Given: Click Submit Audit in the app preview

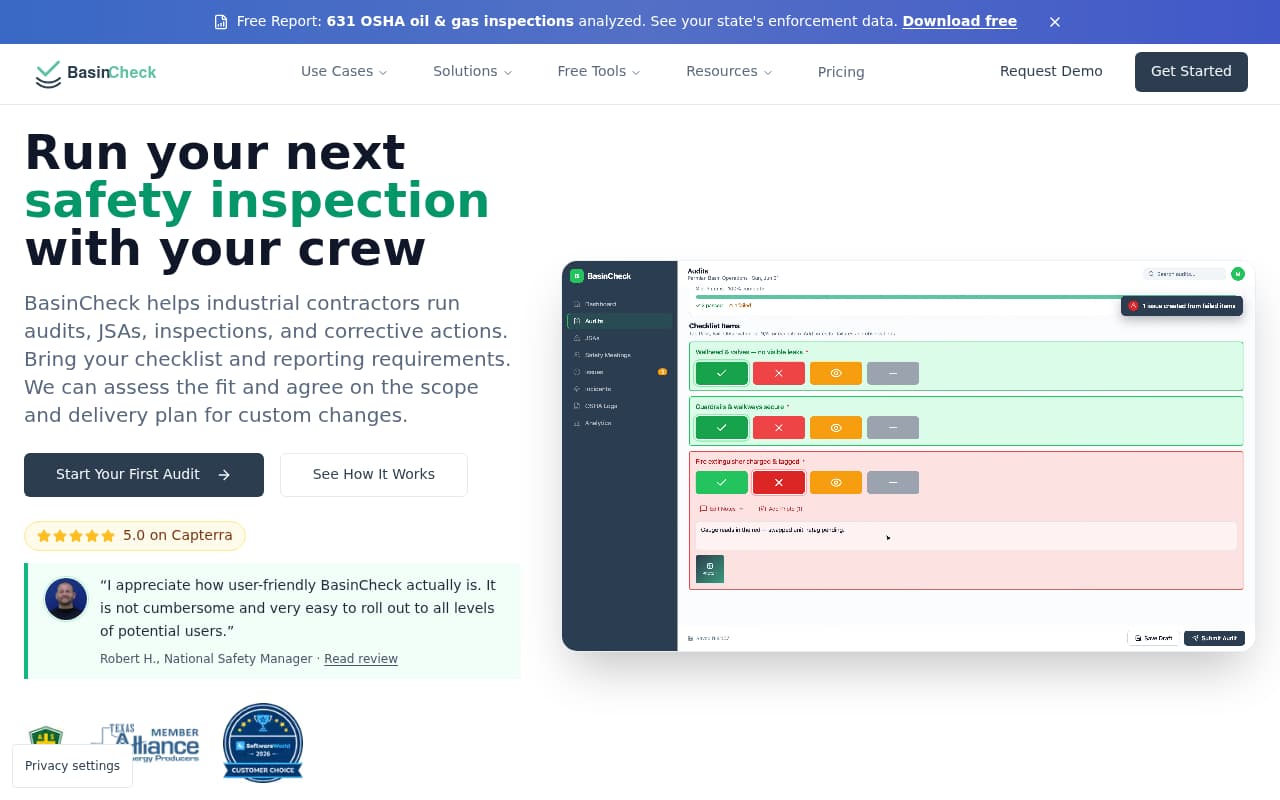Looking at the screenshot, I should (x=1214, y=638).
